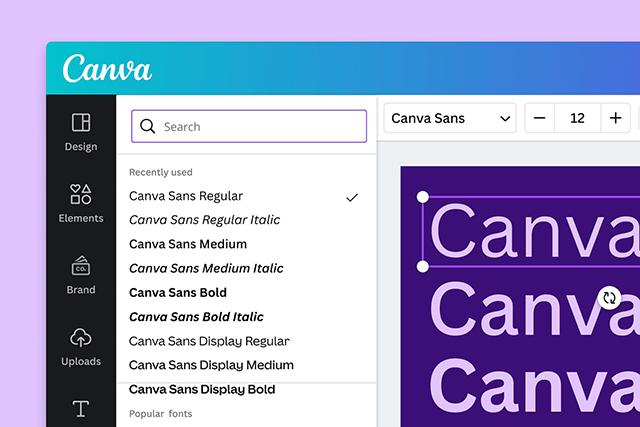This screenshot has height=427, width=640.
Task: Click the magnifier icon in Search
Action: (147, 127)
